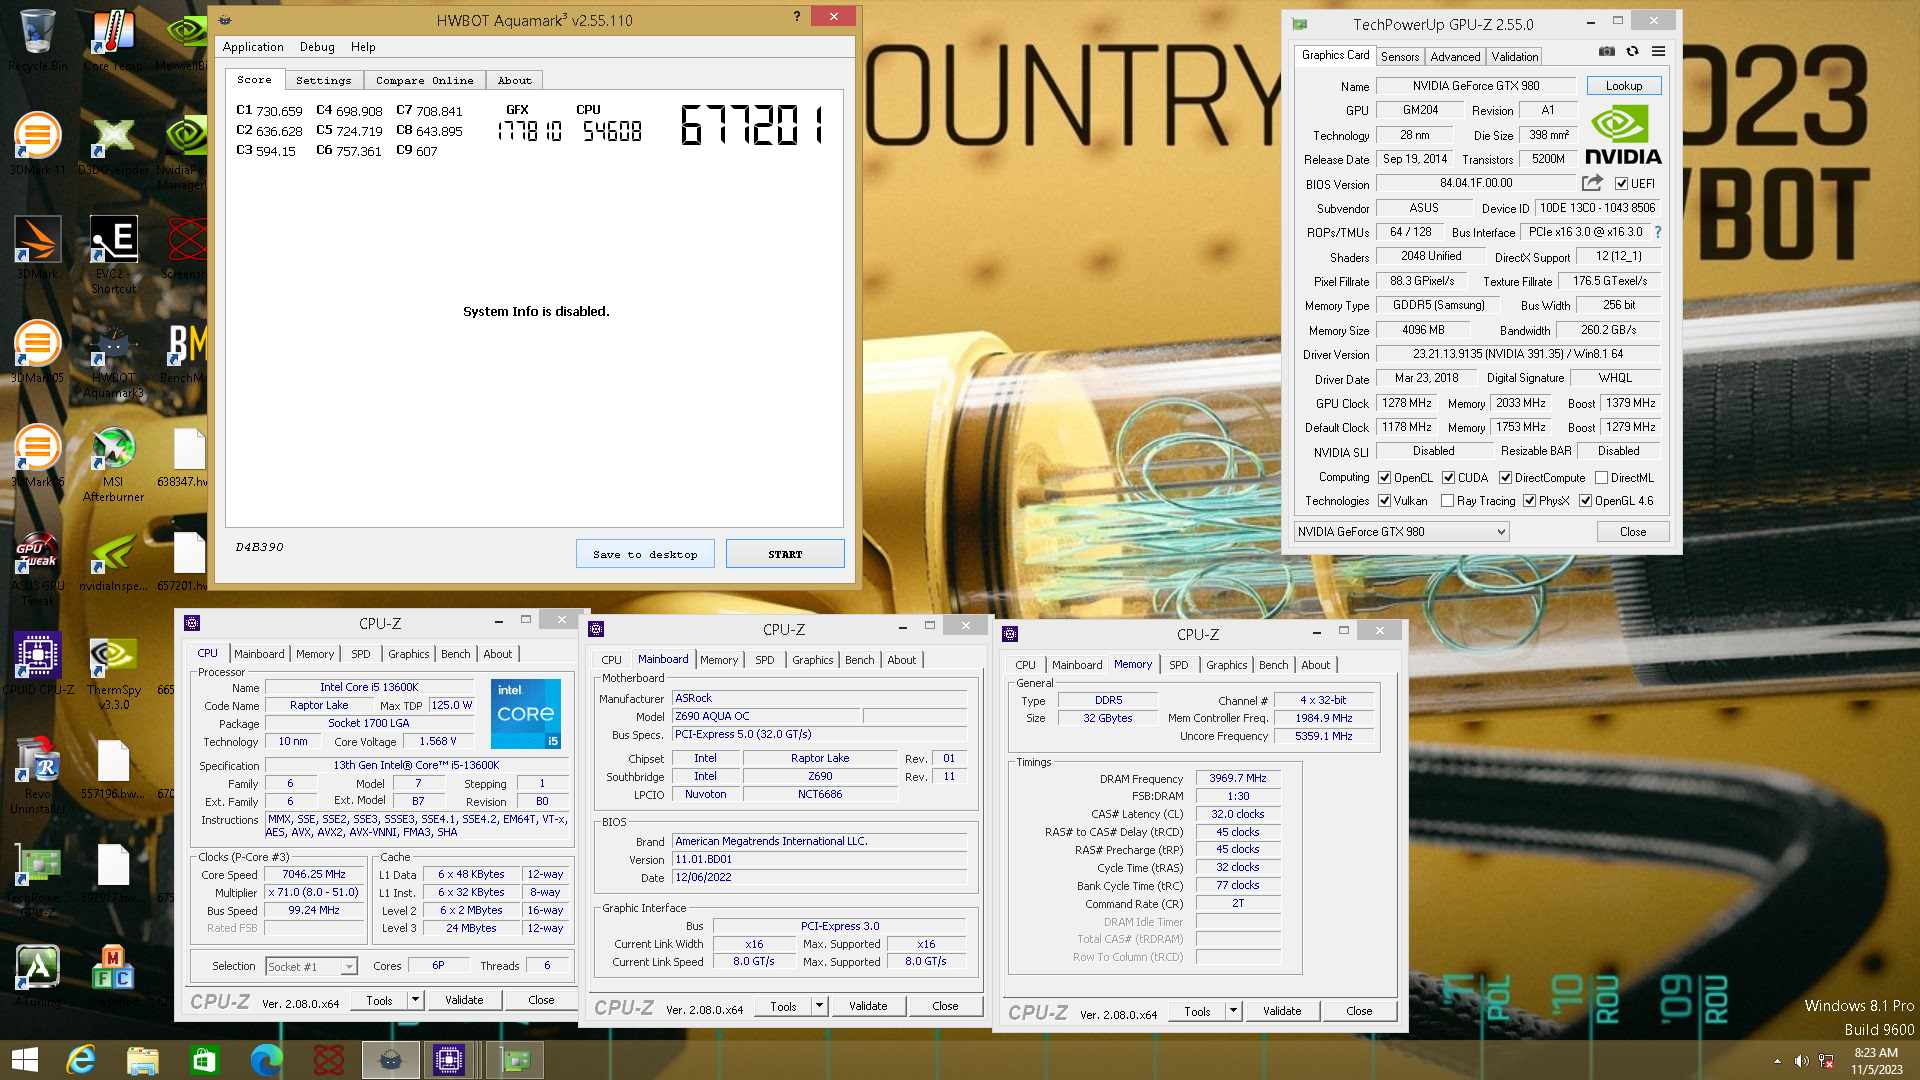
Task: Take a screenshot using GPU-Z camera icon
Action: (1606, 51)
